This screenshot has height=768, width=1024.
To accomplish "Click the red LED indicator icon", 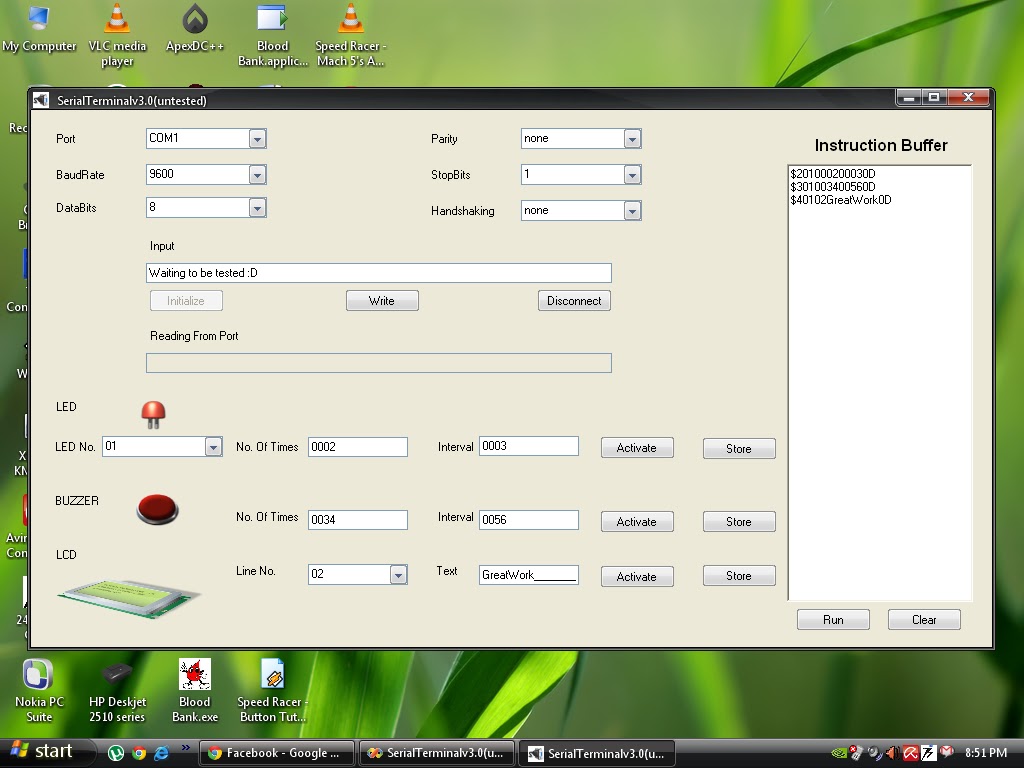I will tap(154, 411).
